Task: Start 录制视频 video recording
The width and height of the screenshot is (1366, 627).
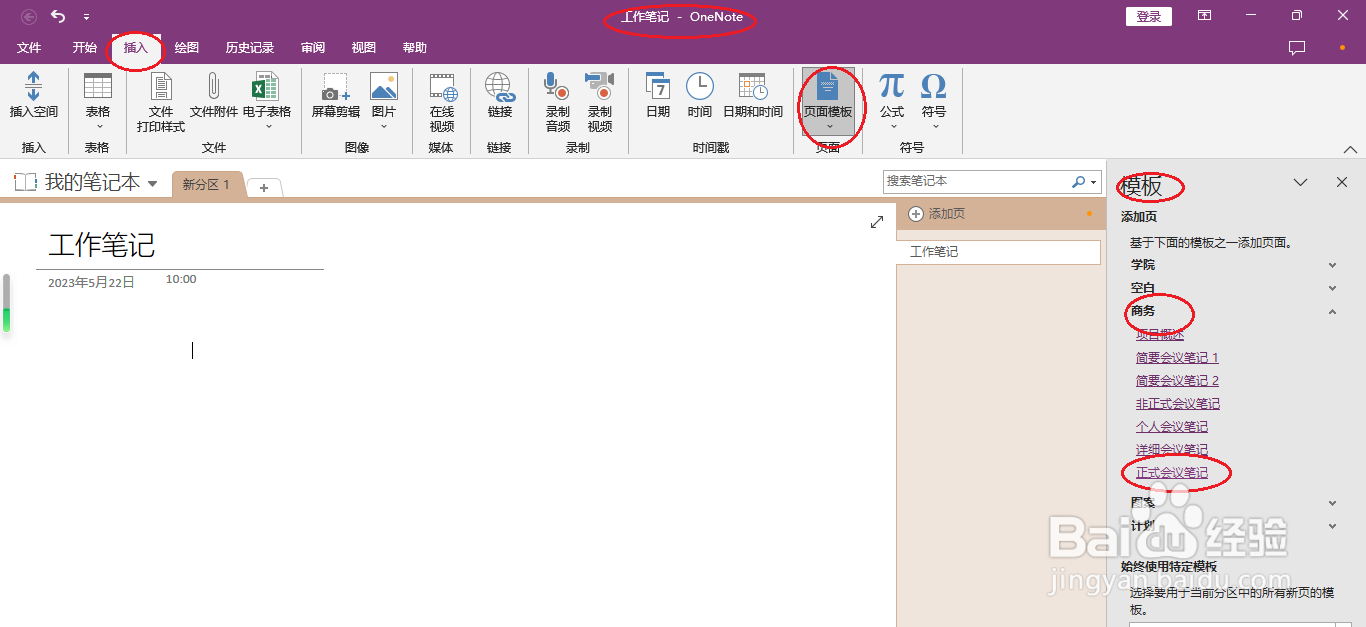Action: point(600,102)
